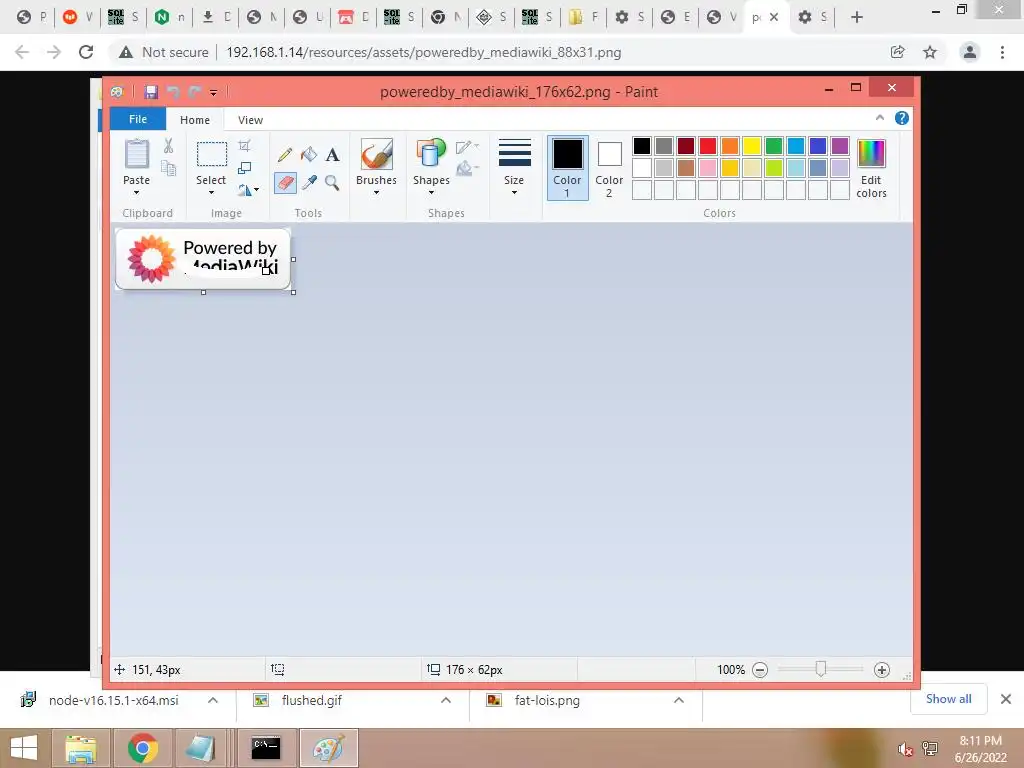1024x768 pixels.
Task: Open File Explorer from taskbar
Action: (80, 748)
